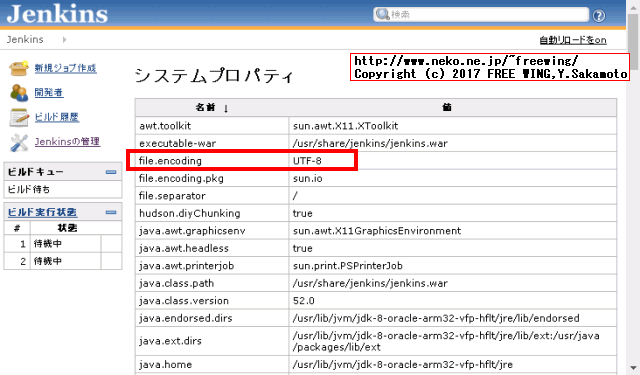Open 新規ジョブ作成 link

click(x=65, y=68)
